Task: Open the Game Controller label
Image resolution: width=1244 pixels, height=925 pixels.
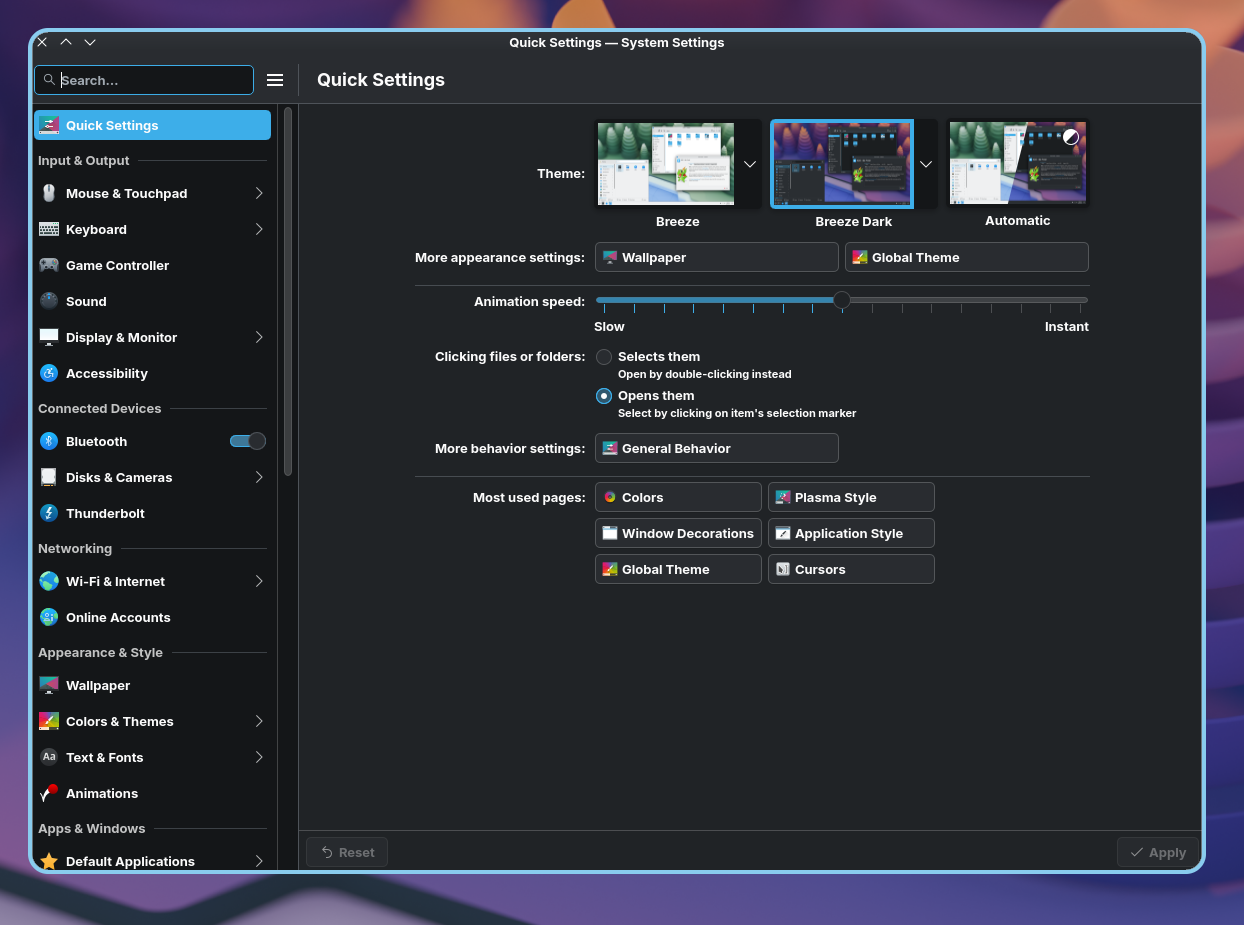Action: pos(117,265)
